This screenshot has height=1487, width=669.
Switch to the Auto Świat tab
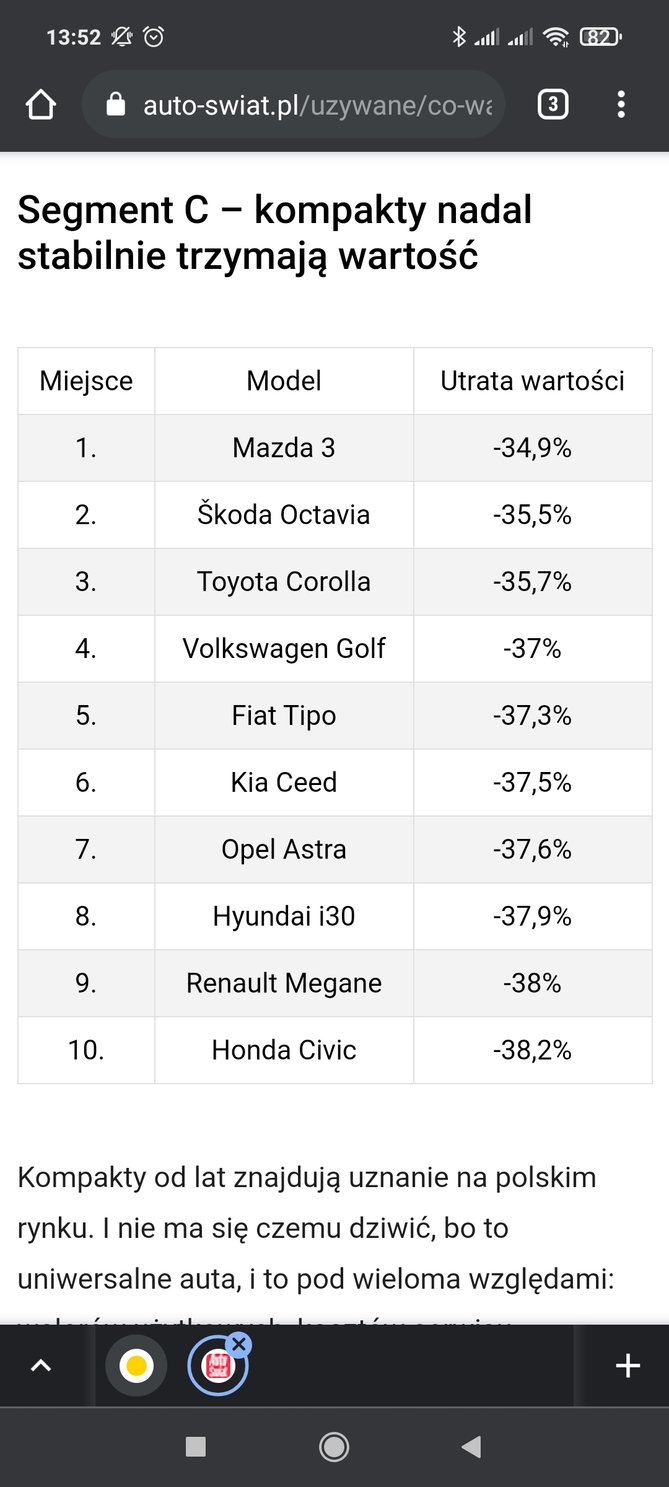coord(217,1367)
